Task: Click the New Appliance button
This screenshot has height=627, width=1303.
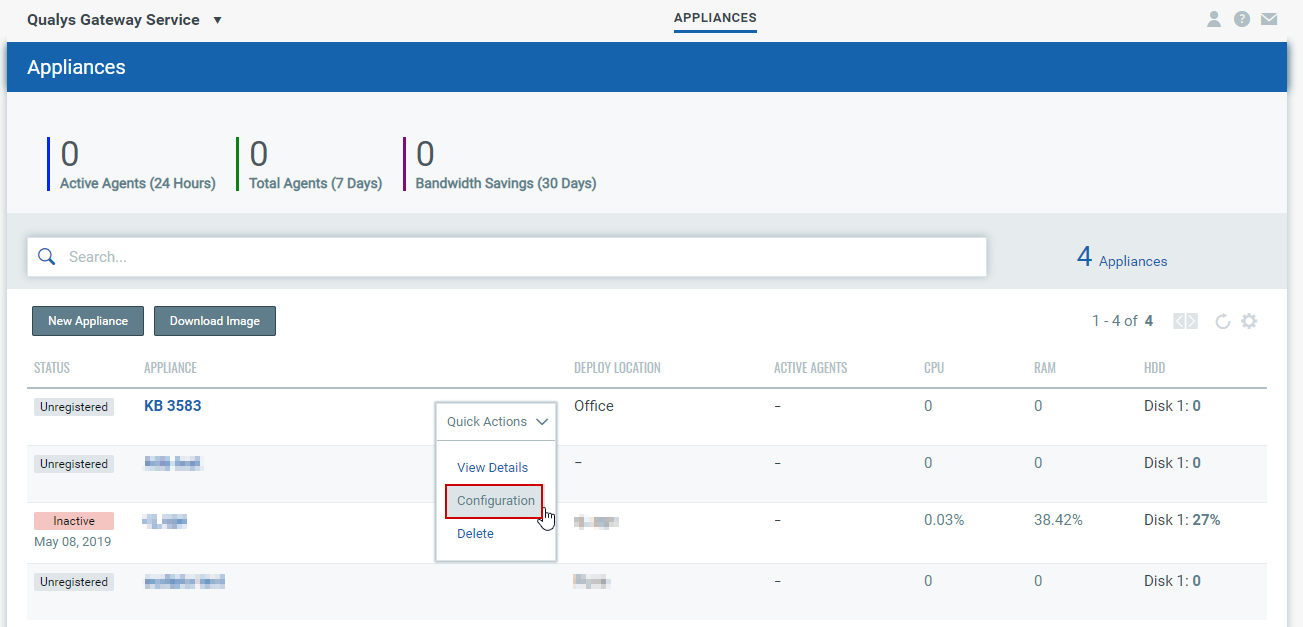Action: [x=87, y=320]
